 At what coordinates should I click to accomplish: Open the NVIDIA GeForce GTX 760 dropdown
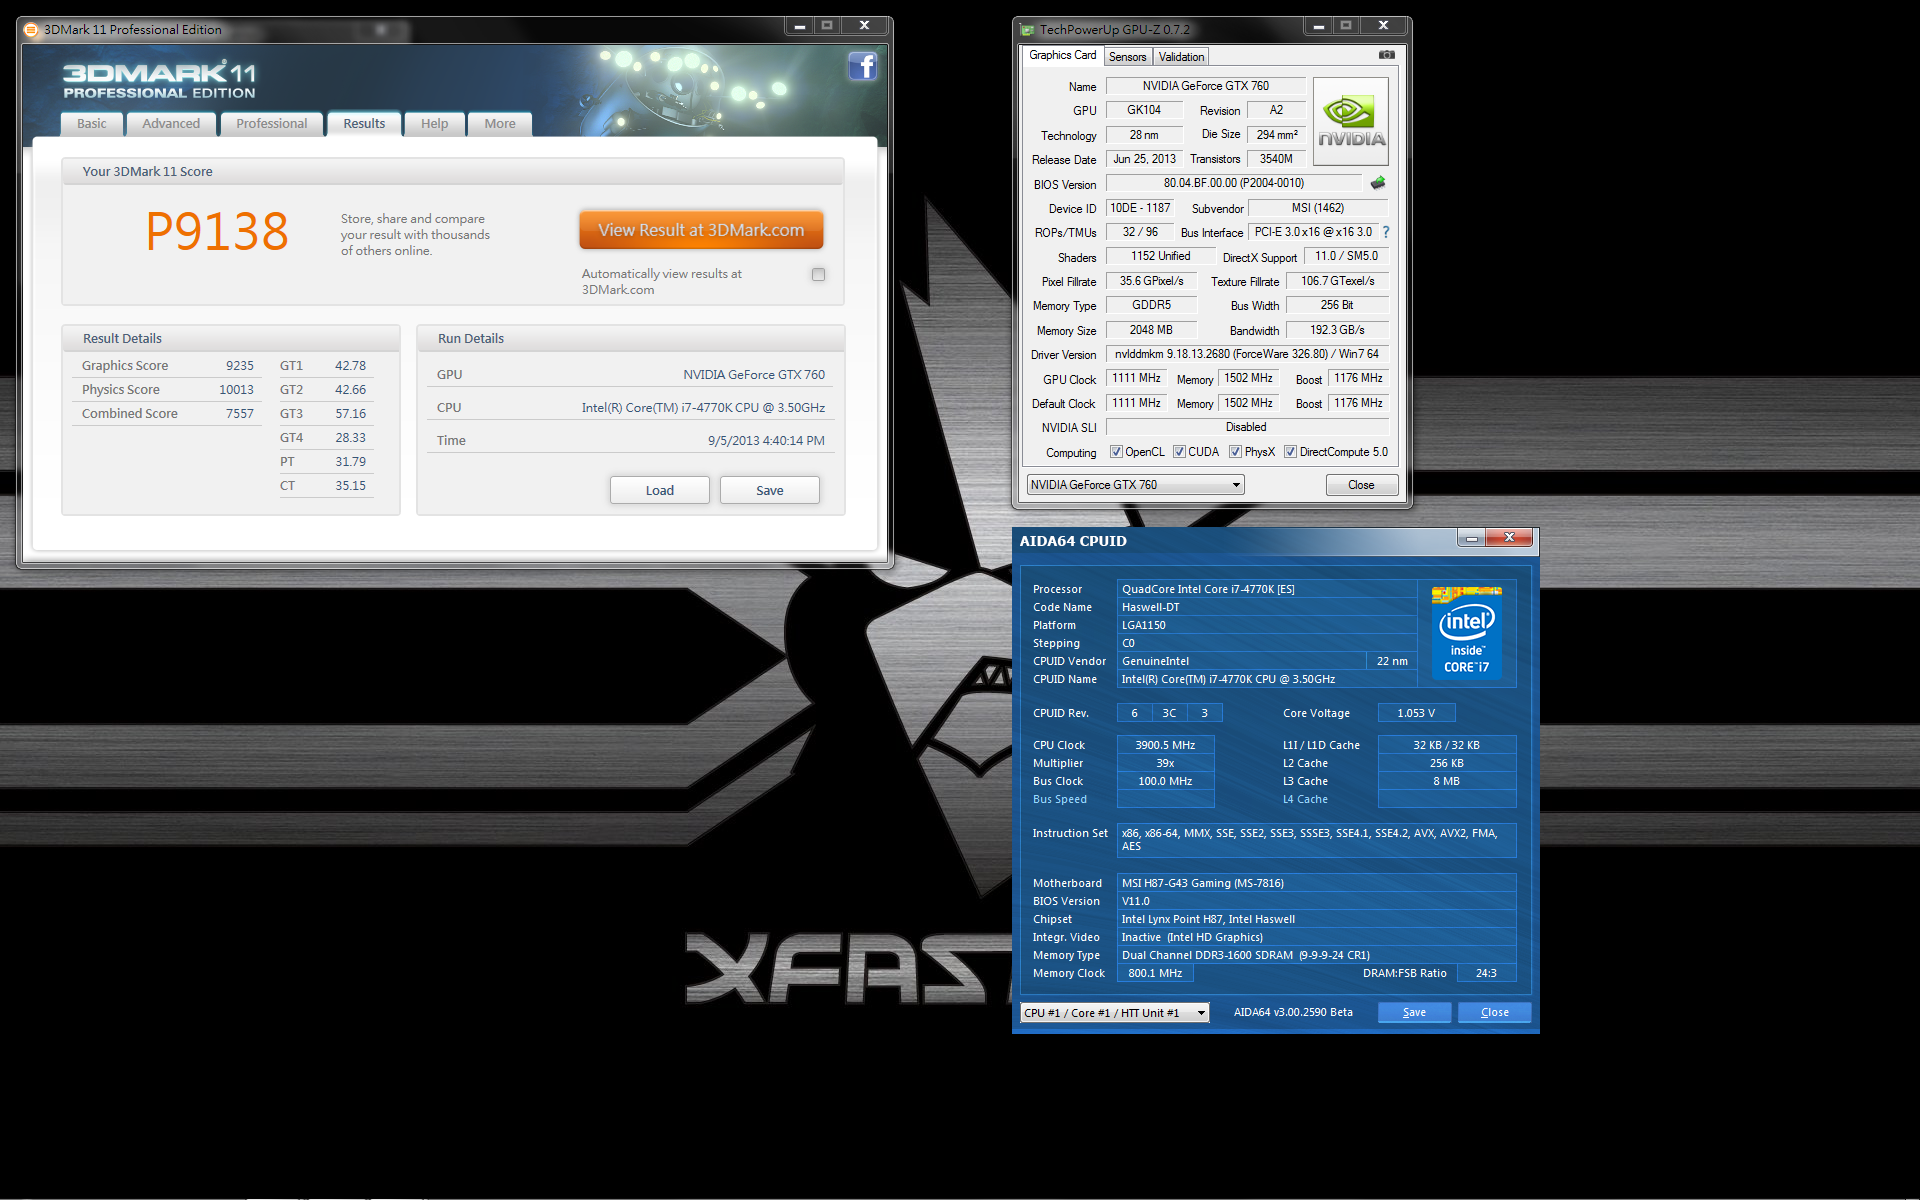(x=1236, y=485)
